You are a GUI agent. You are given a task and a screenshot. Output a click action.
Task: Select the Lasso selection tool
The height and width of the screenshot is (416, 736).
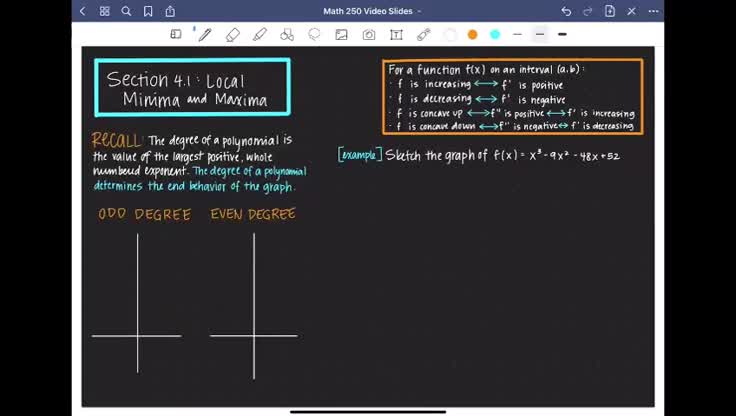(314, 34)
